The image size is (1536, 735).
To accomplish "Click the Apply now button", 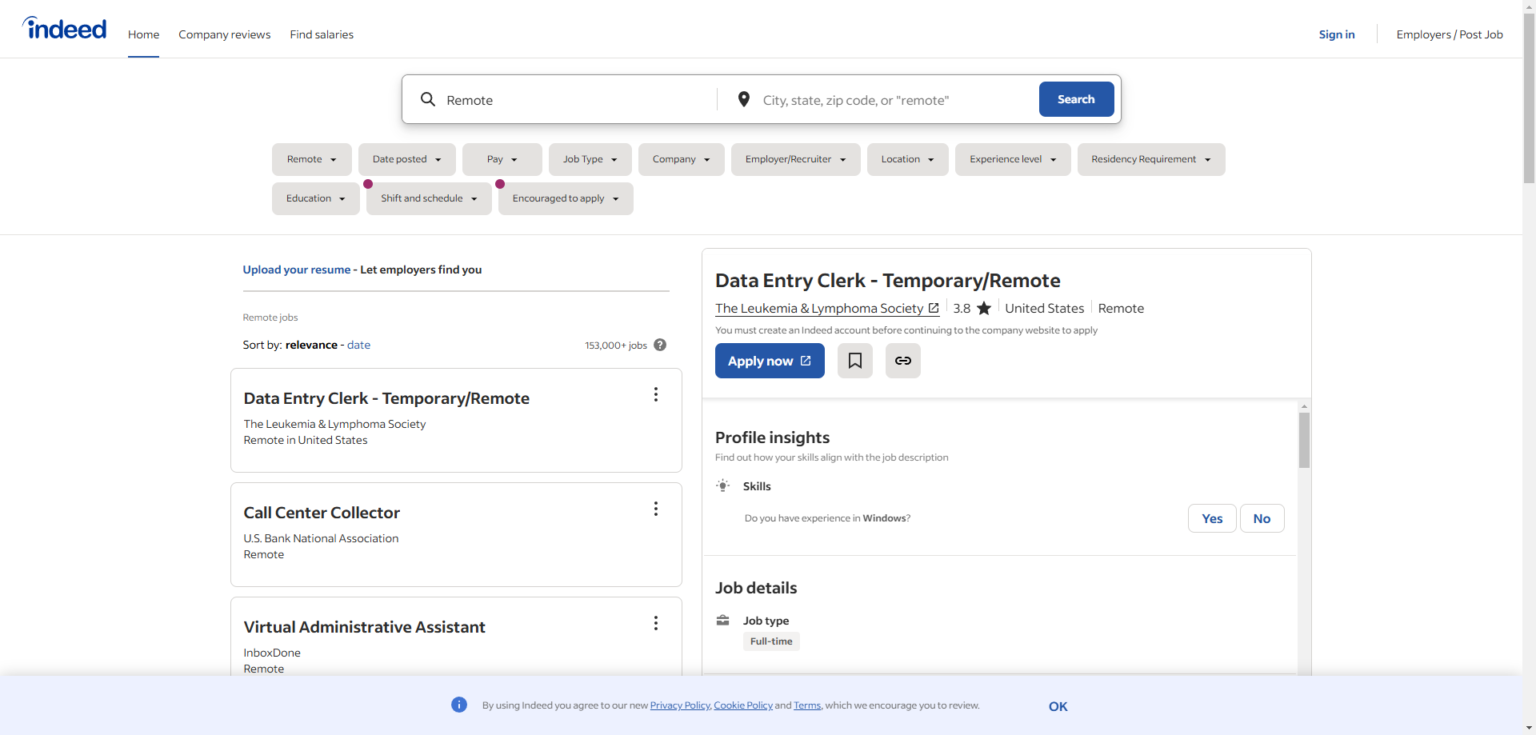I will point(769,360).
